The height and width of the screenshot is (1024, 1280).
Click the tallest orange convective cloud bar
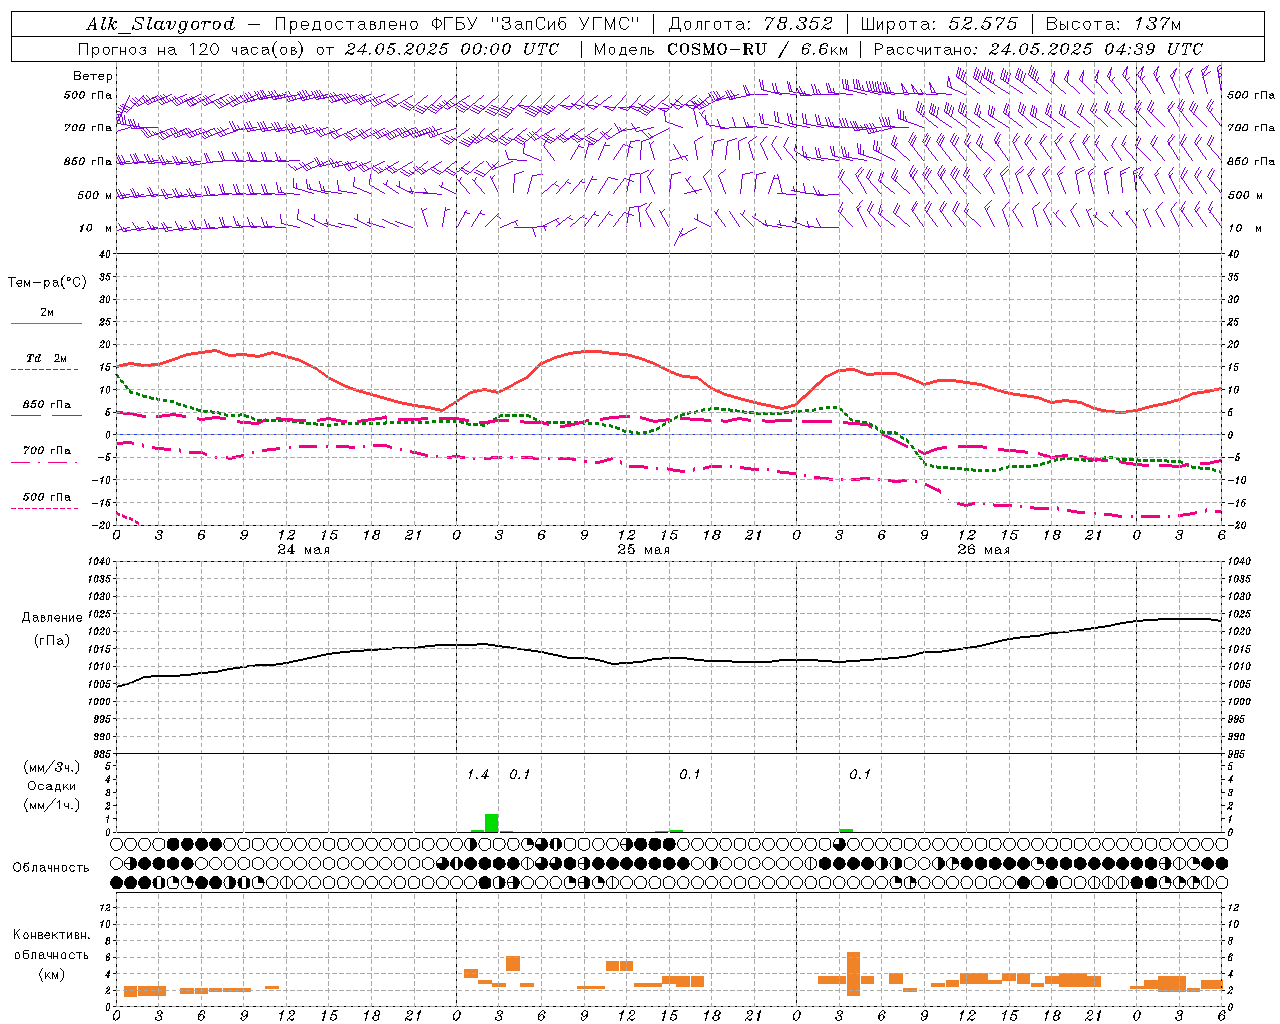pos(853,973)
